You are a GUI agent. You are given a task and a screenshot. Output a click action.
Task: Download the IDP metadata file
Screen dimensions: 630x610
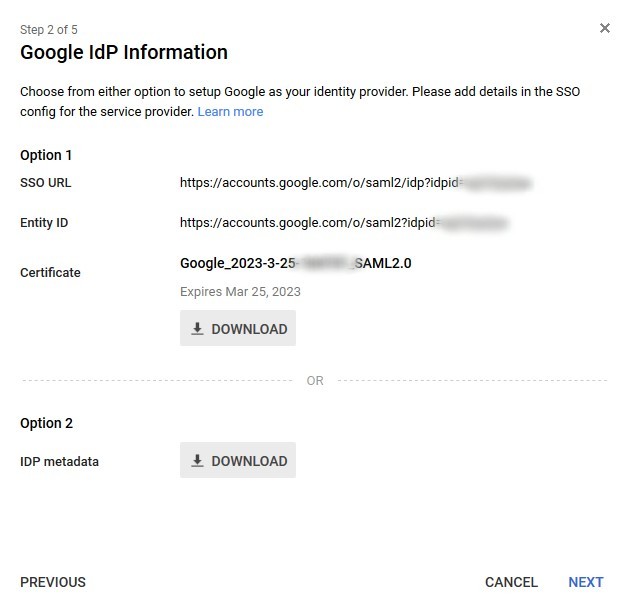[x=238, y=460]
